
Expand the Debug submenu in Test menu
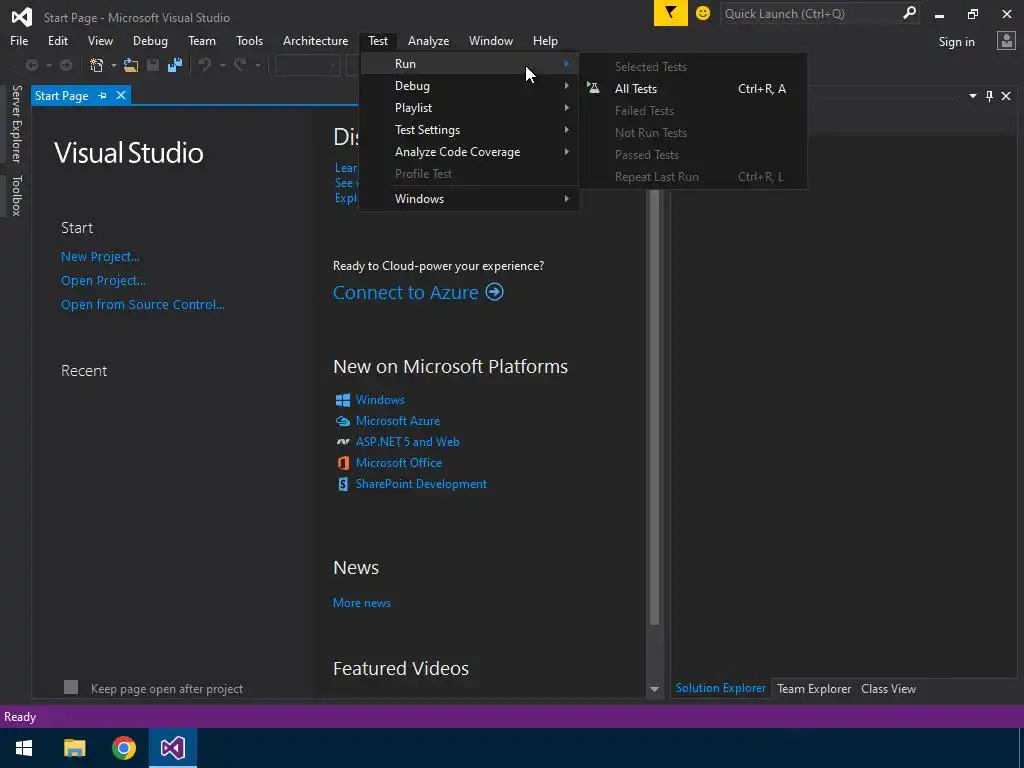pos(469,86)
